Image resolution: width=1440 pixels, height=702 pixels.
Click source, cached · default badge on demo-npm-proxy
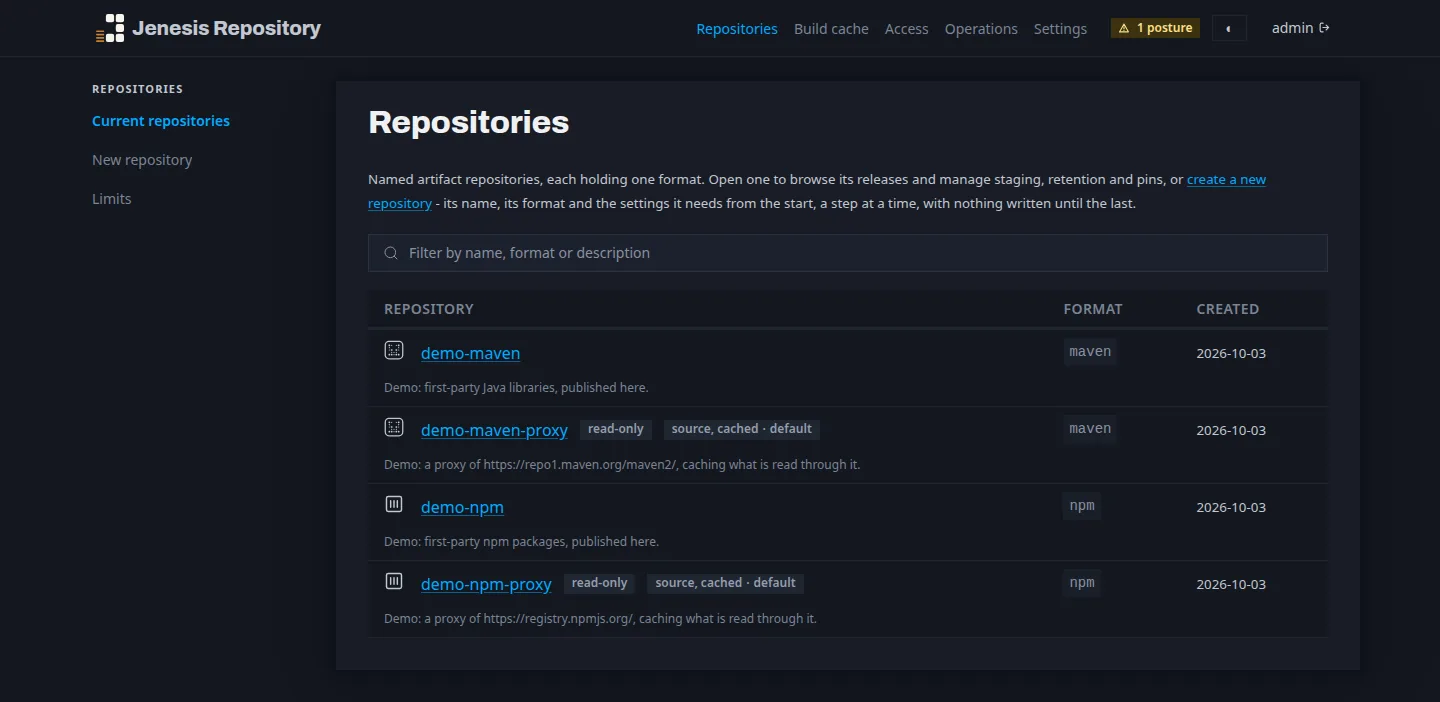(726, 583)
